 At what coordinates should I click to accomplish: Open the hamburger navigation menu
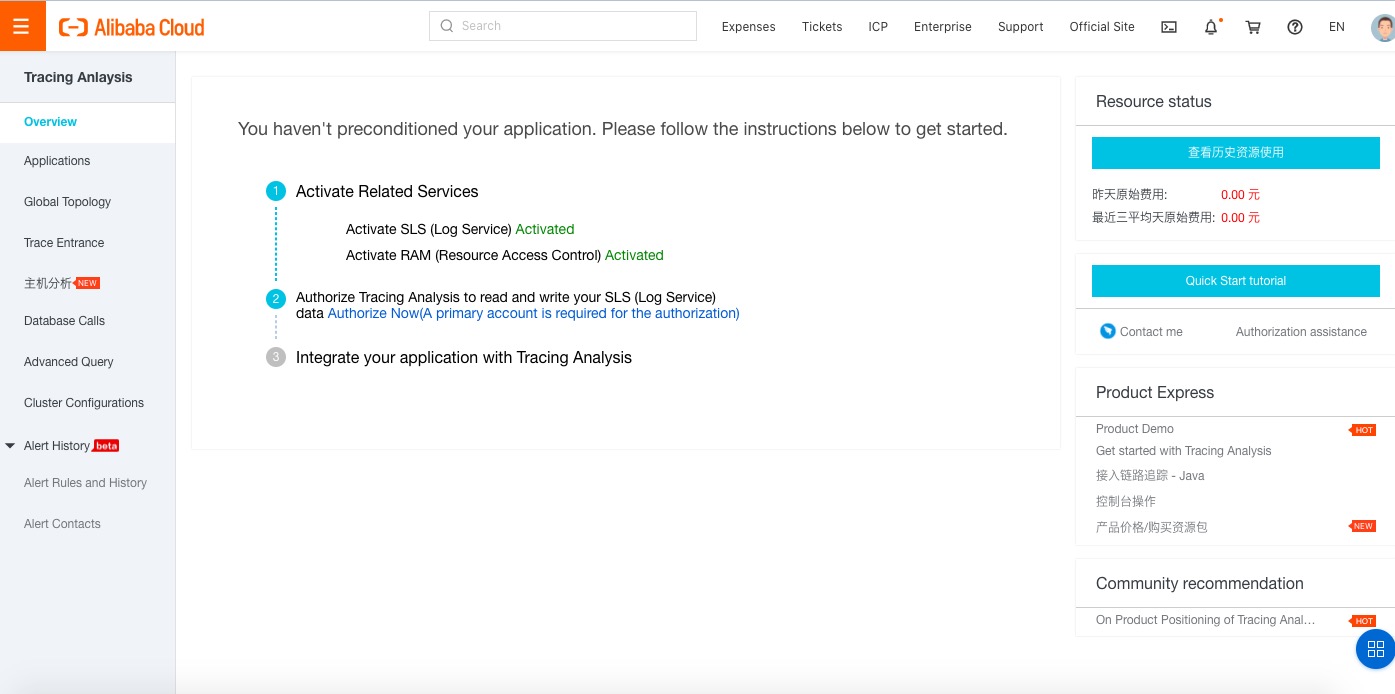(x=22, y=26)
